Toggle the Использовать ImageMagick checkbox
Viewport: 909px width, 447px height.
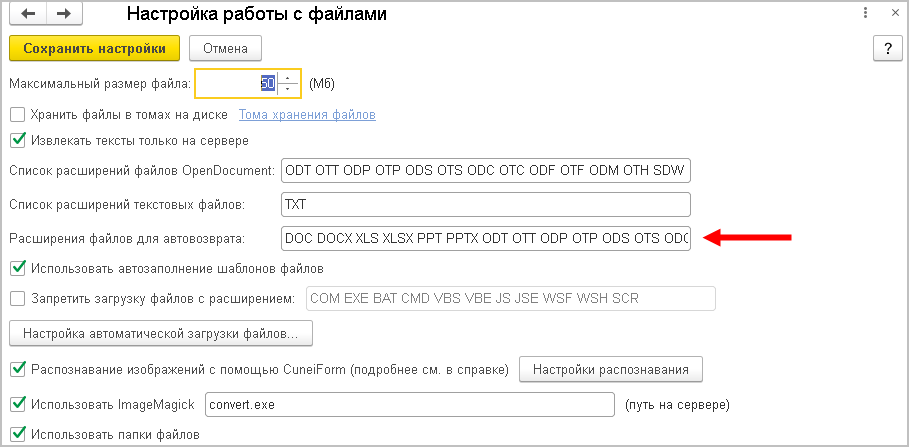click(x=17, y=405)
